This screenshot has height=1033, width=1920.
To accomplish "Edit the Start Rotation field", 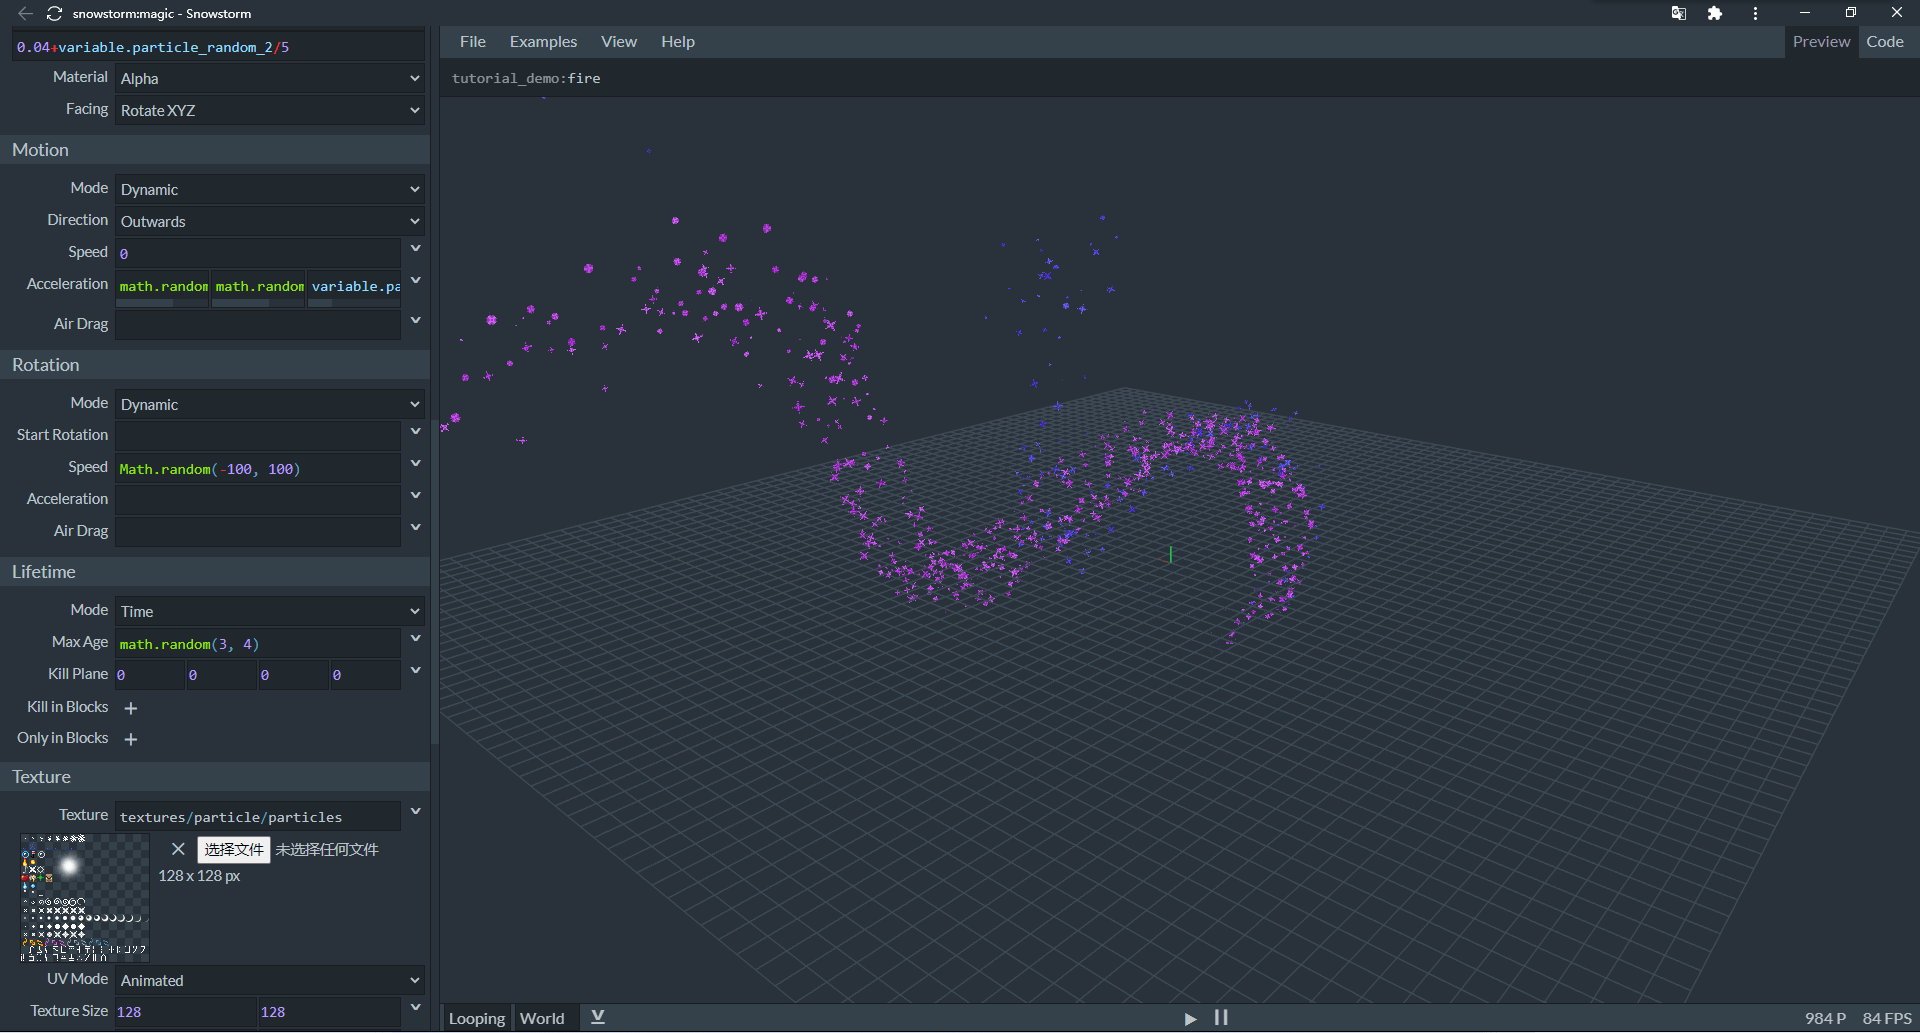I will pos(258,436).
